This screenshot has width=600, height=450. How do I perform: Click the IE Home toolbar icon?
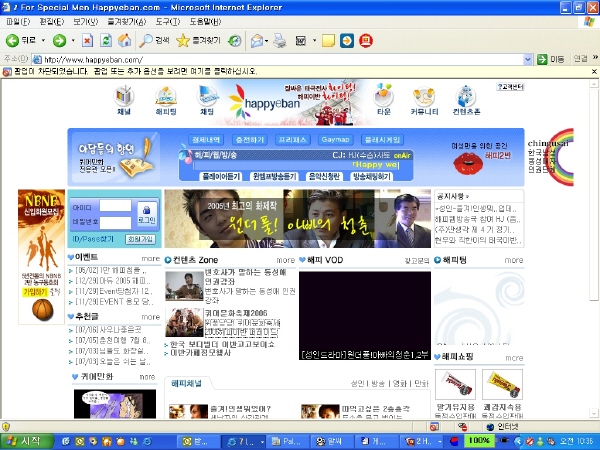[124, 41]
